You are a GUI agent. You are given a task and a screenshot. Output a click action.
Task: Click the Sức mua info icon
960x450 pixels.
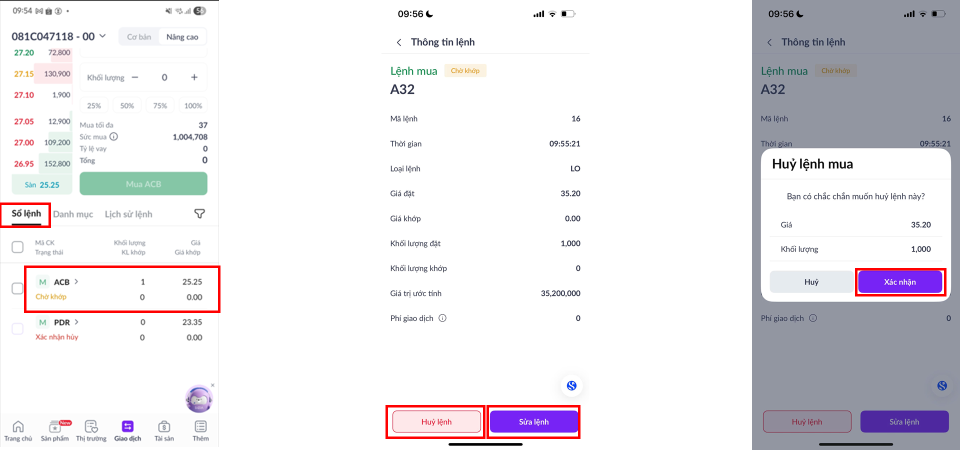[114, 137]
